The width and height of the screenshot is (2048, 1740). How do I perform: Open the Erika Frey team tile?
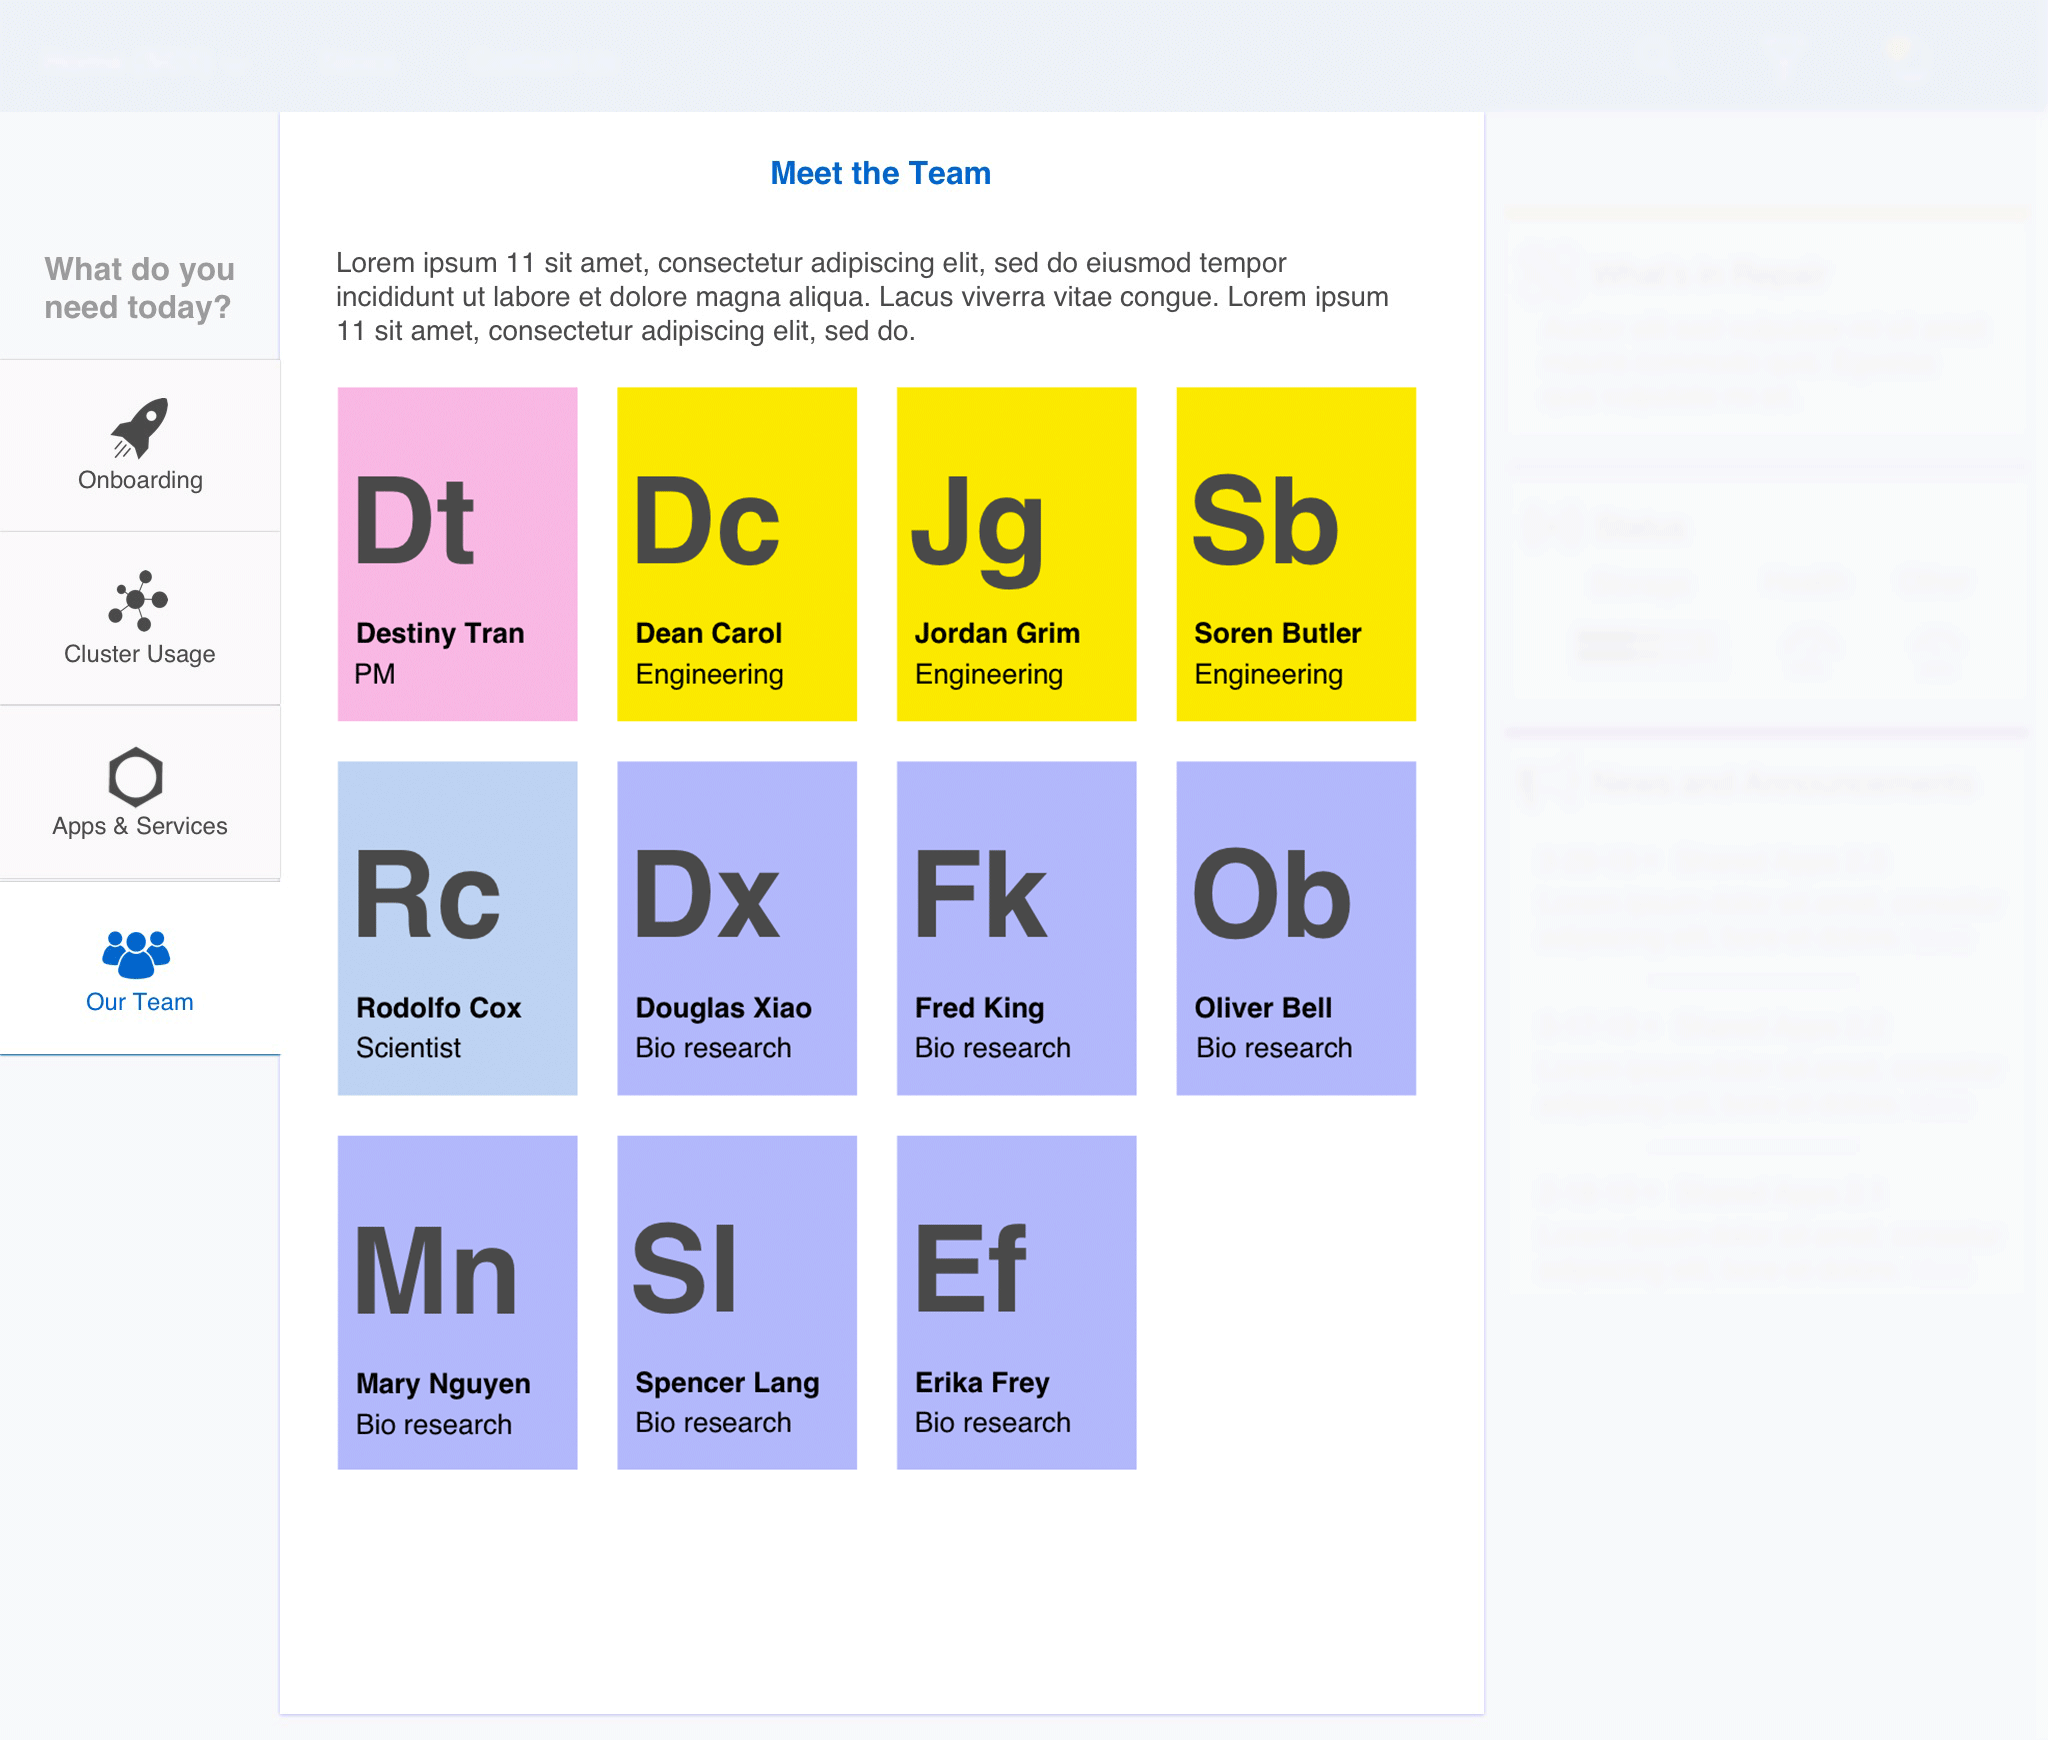1016,1302
